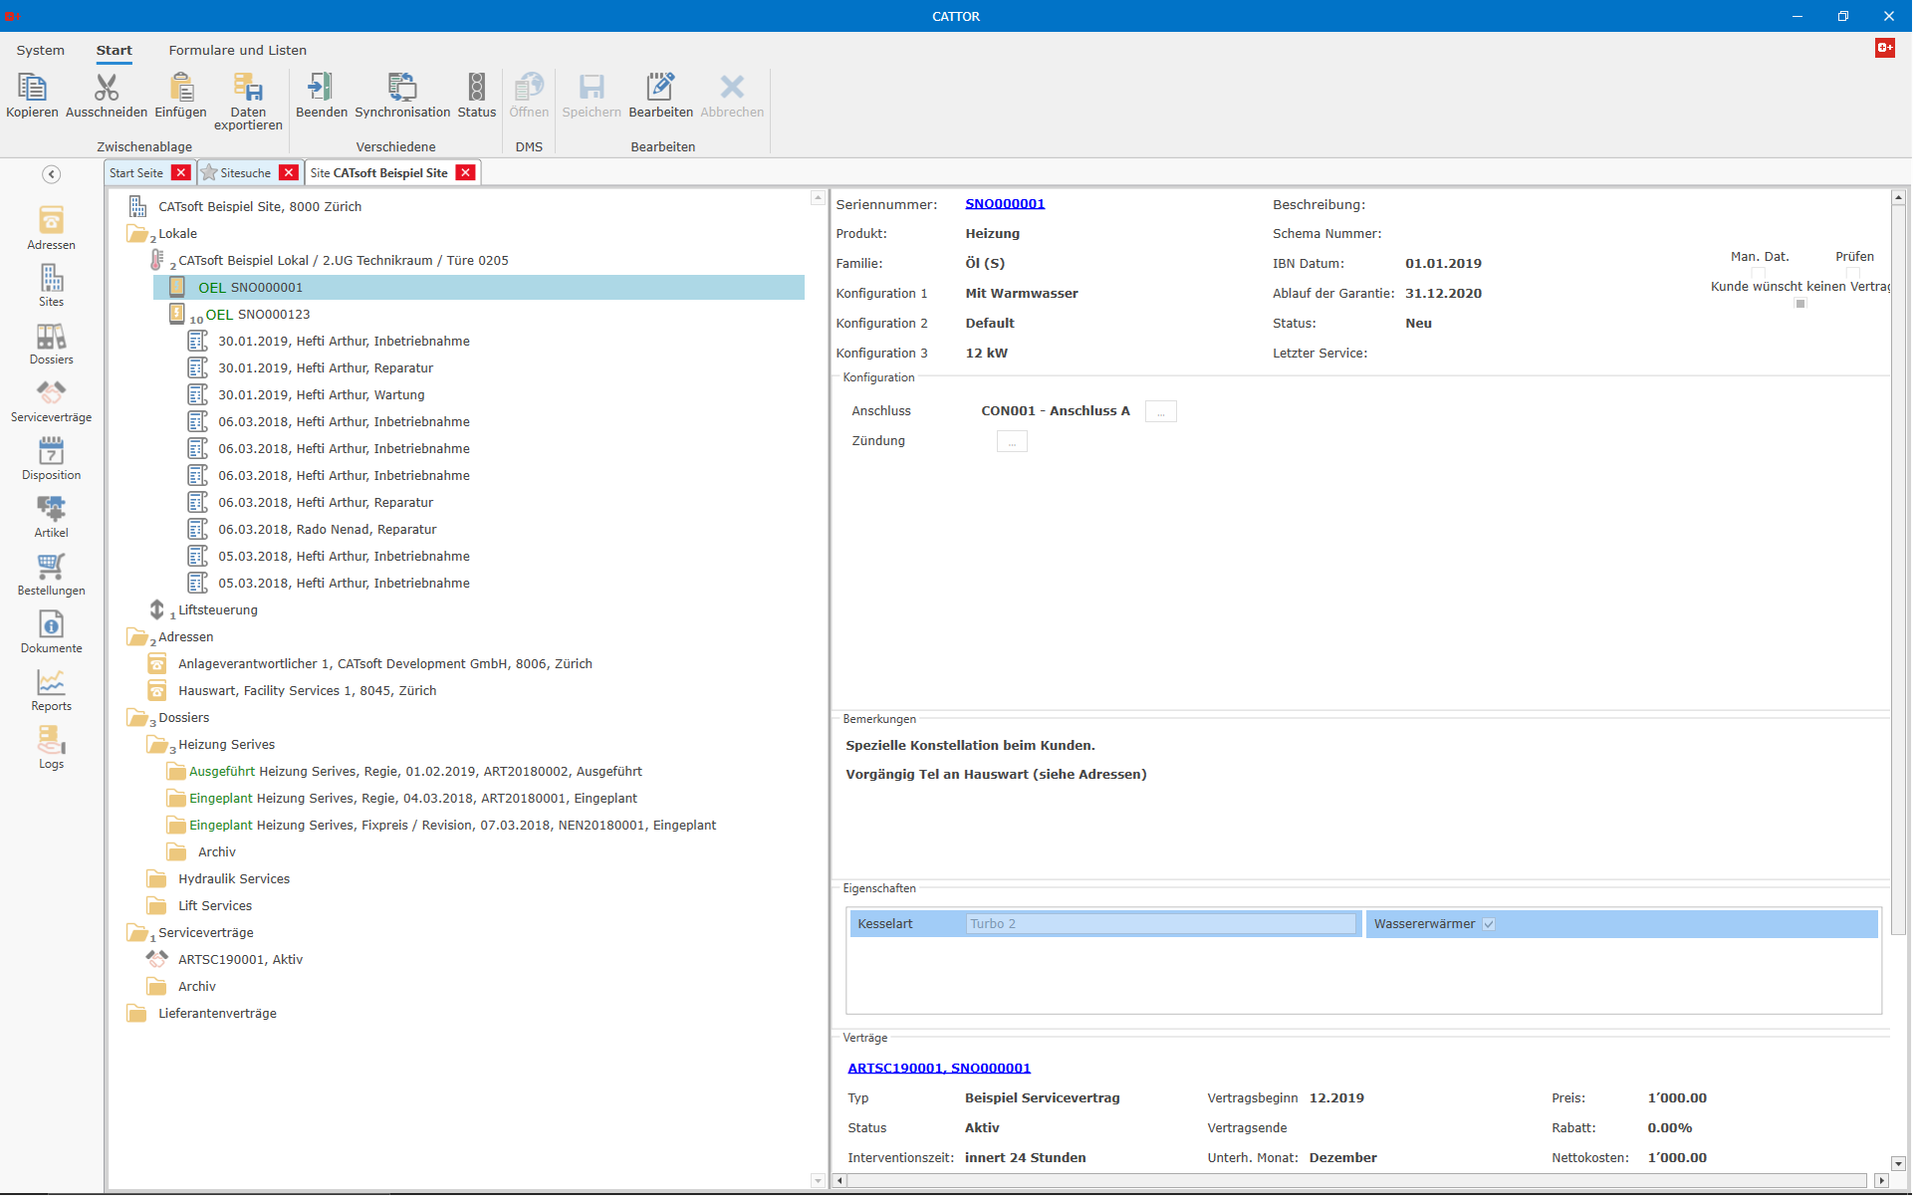Open the Disposition calendar panel
The image size is (1920, 1203).
pos(51,458)
